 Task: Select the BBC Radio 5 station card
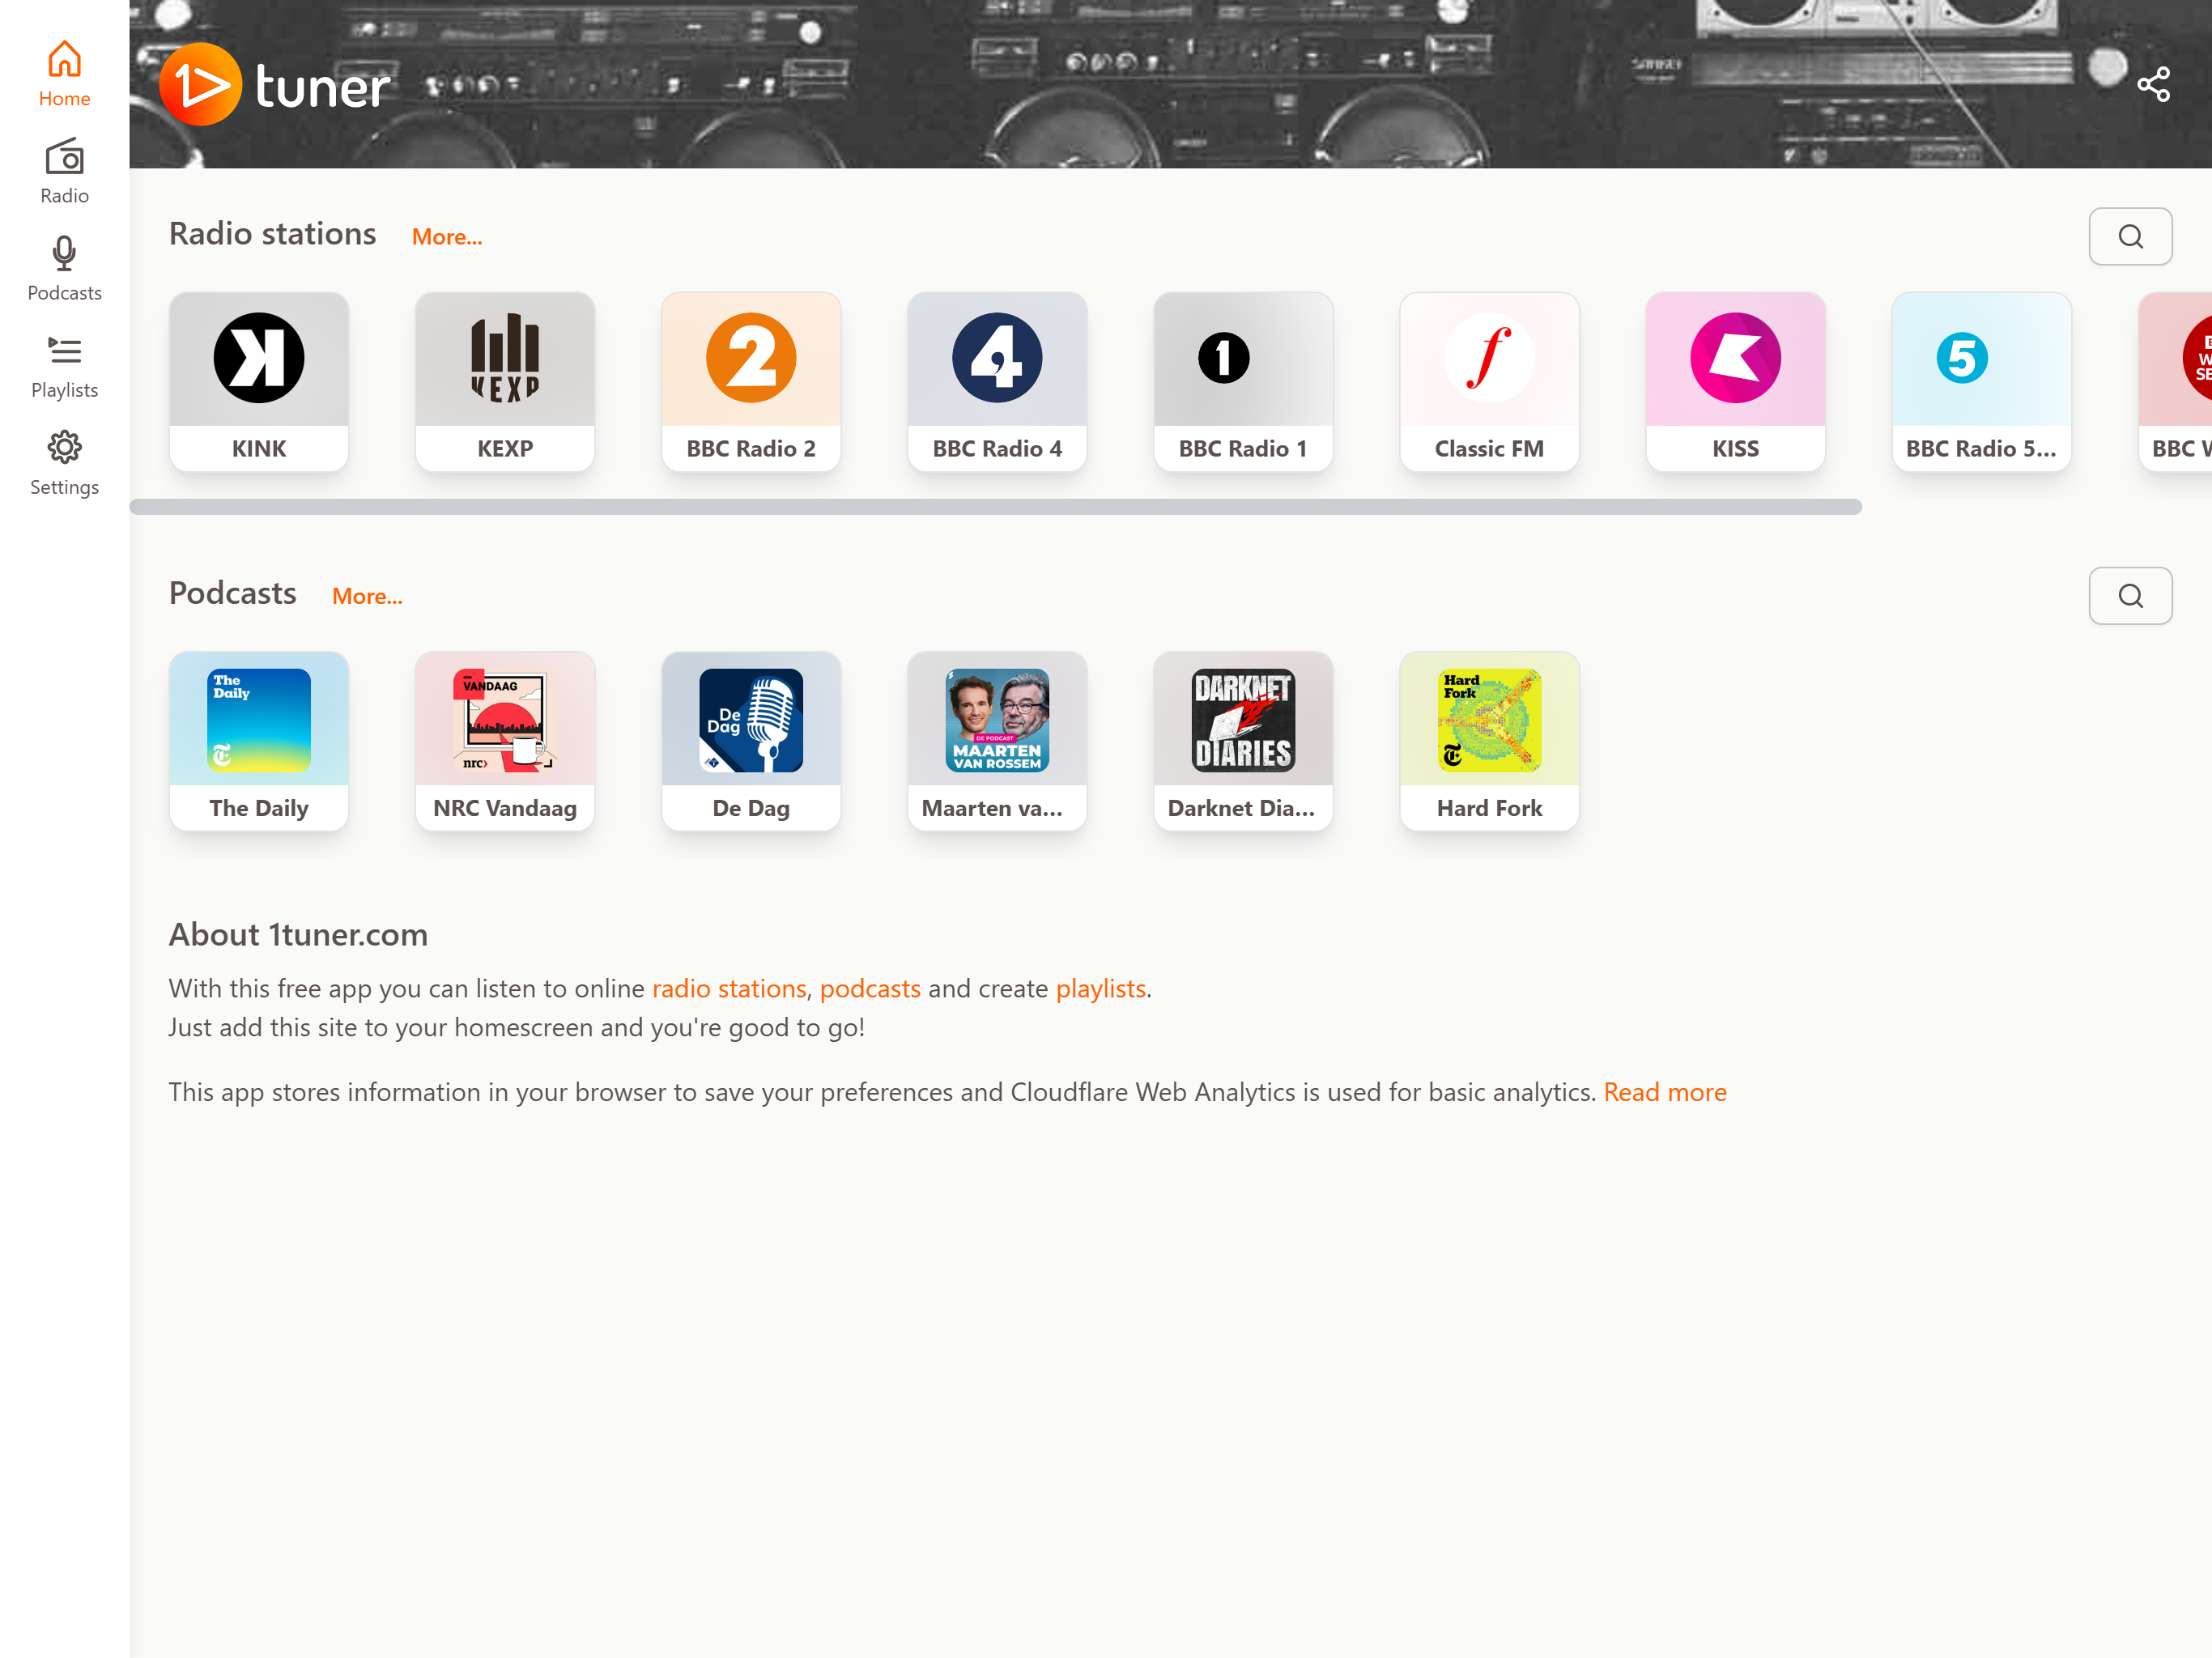[x=1981, y=381]
